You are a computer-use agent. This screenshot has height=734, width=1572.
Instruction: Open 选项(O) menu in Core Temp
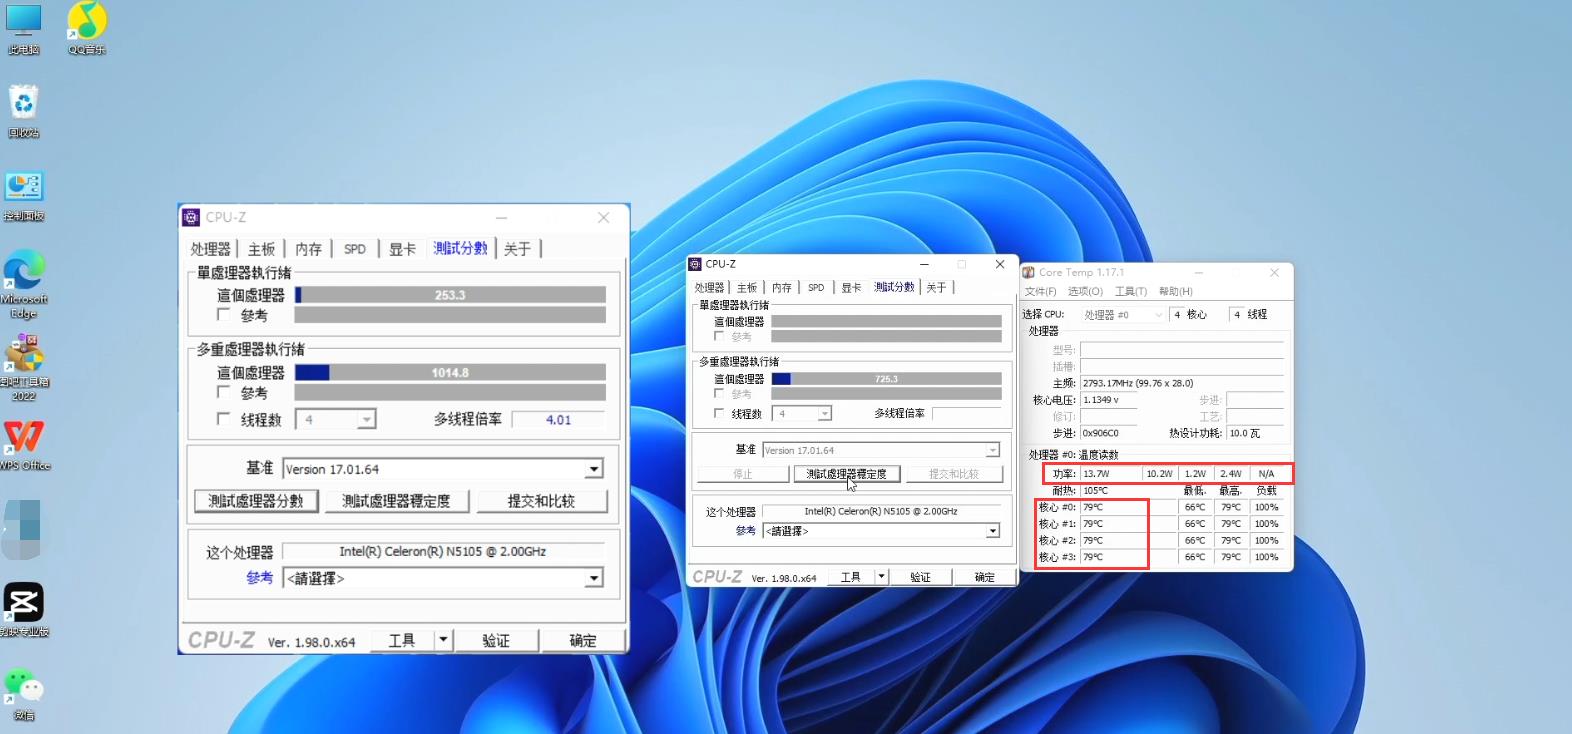click(1085, 291)
